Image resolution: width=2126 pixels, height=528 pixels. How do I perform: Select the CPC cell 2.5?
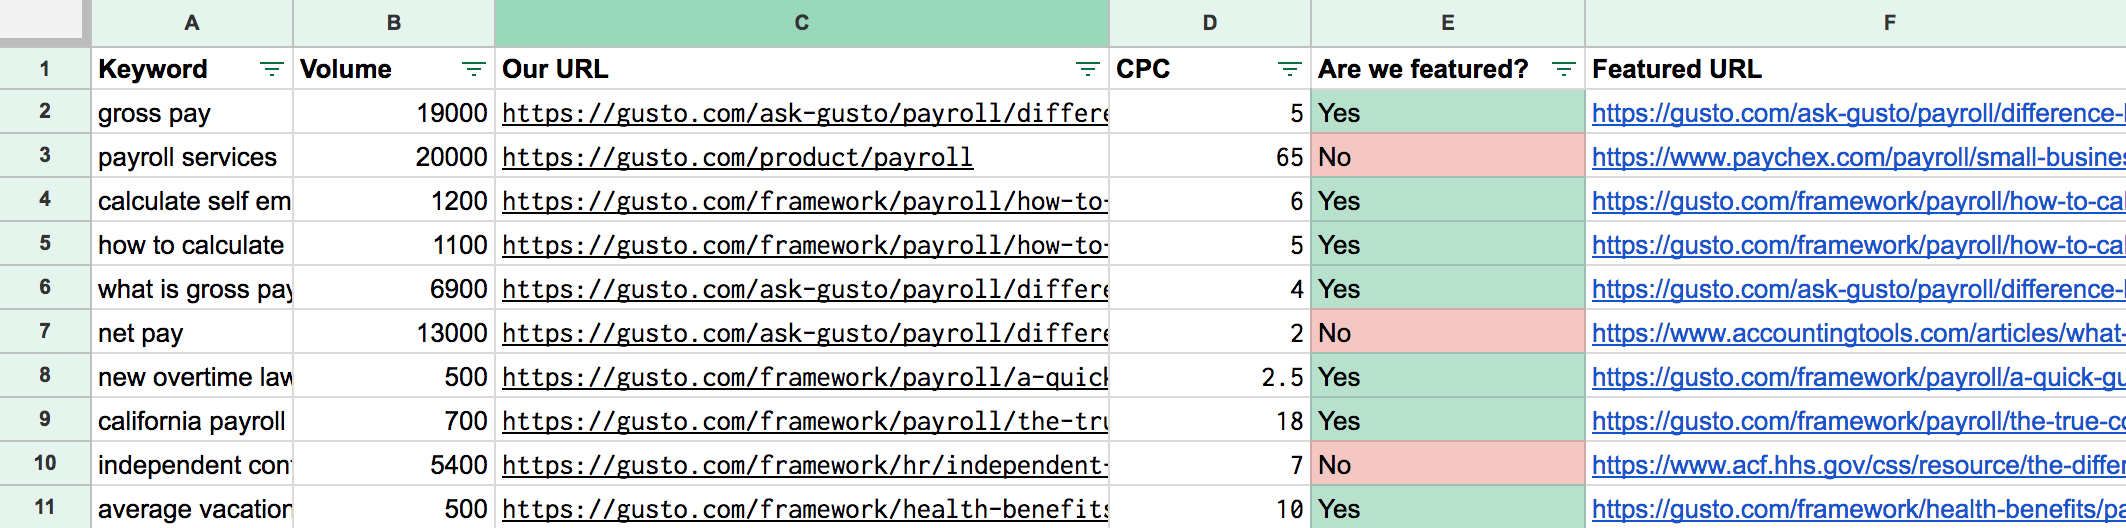point(1210,377)
